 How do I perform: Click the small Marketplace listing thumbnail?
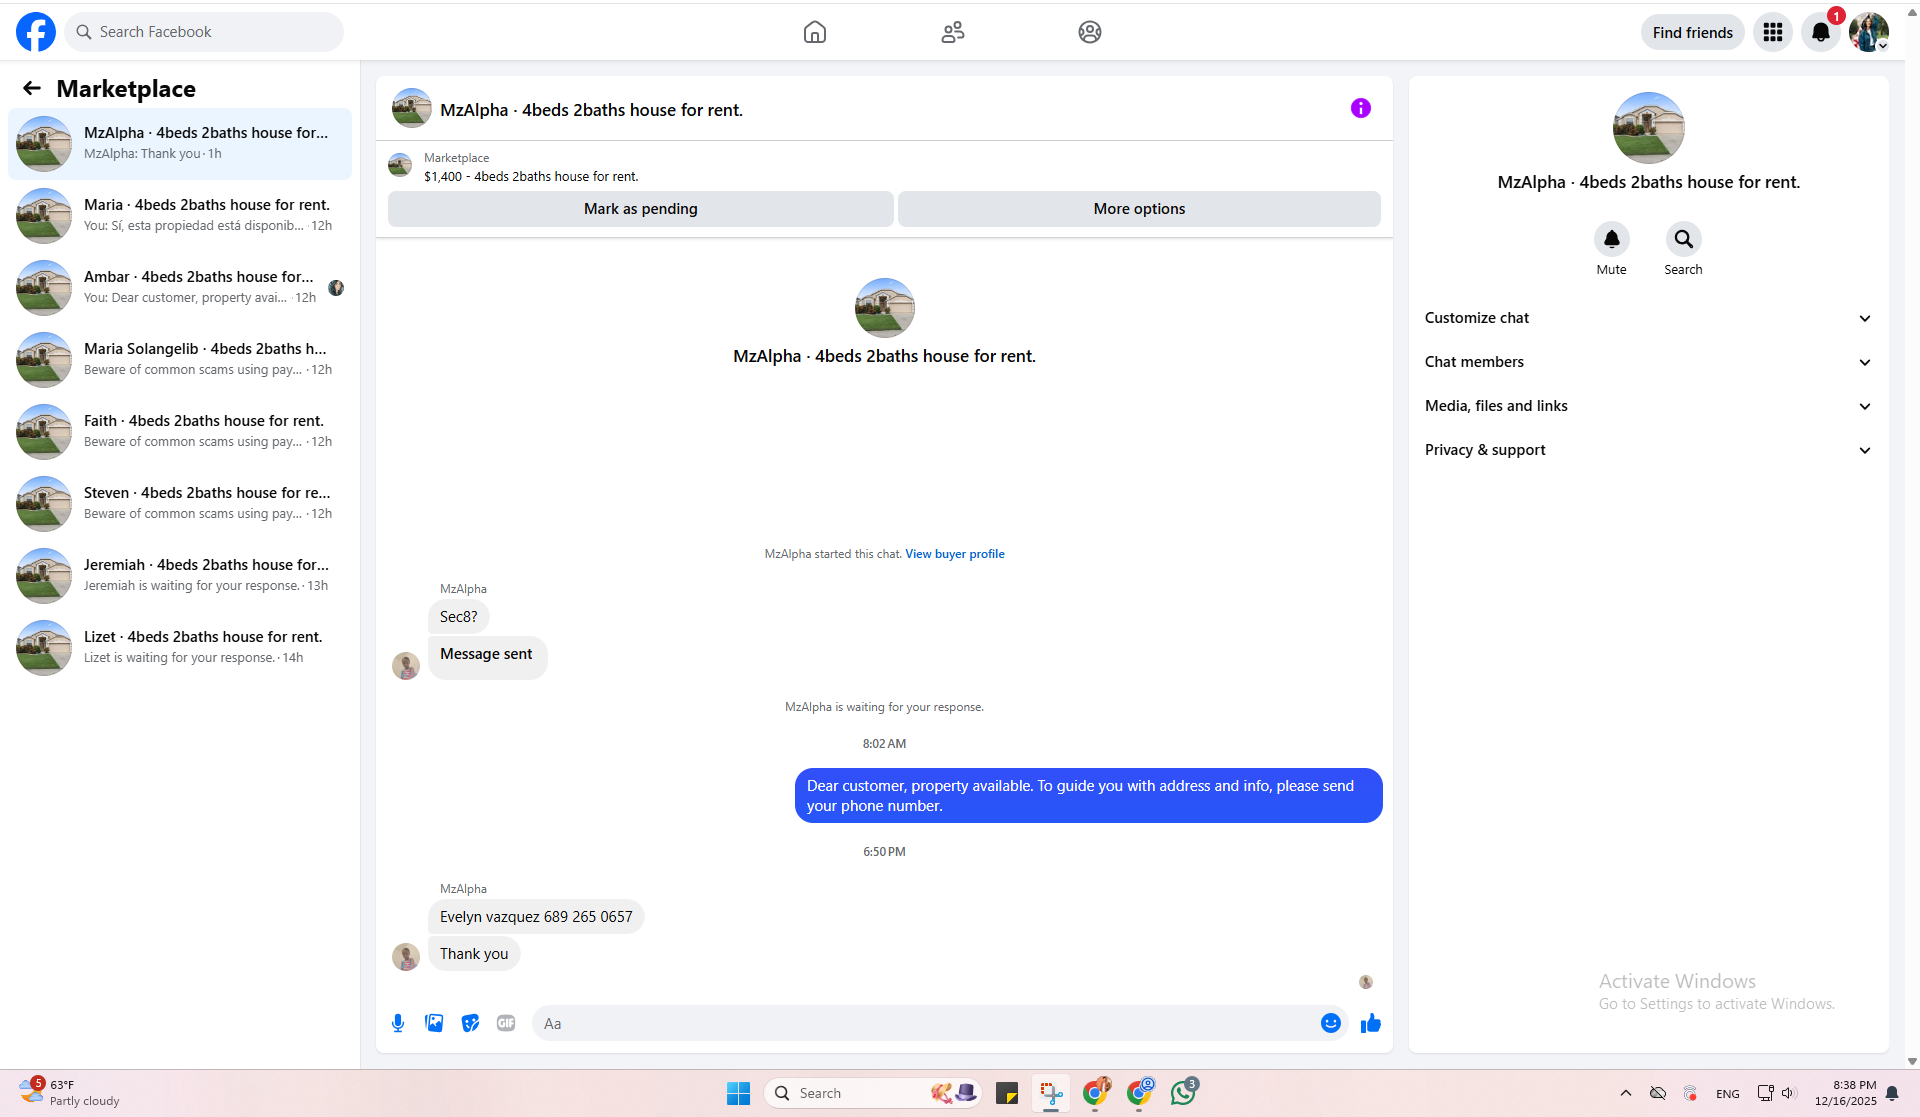[400, 165]
